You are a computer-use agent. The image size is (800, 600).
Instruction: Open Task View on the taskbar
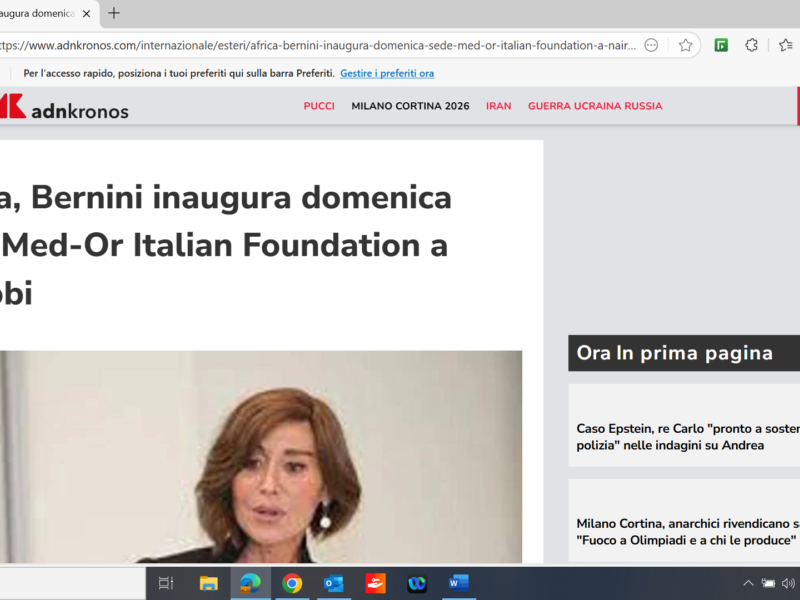166,583
